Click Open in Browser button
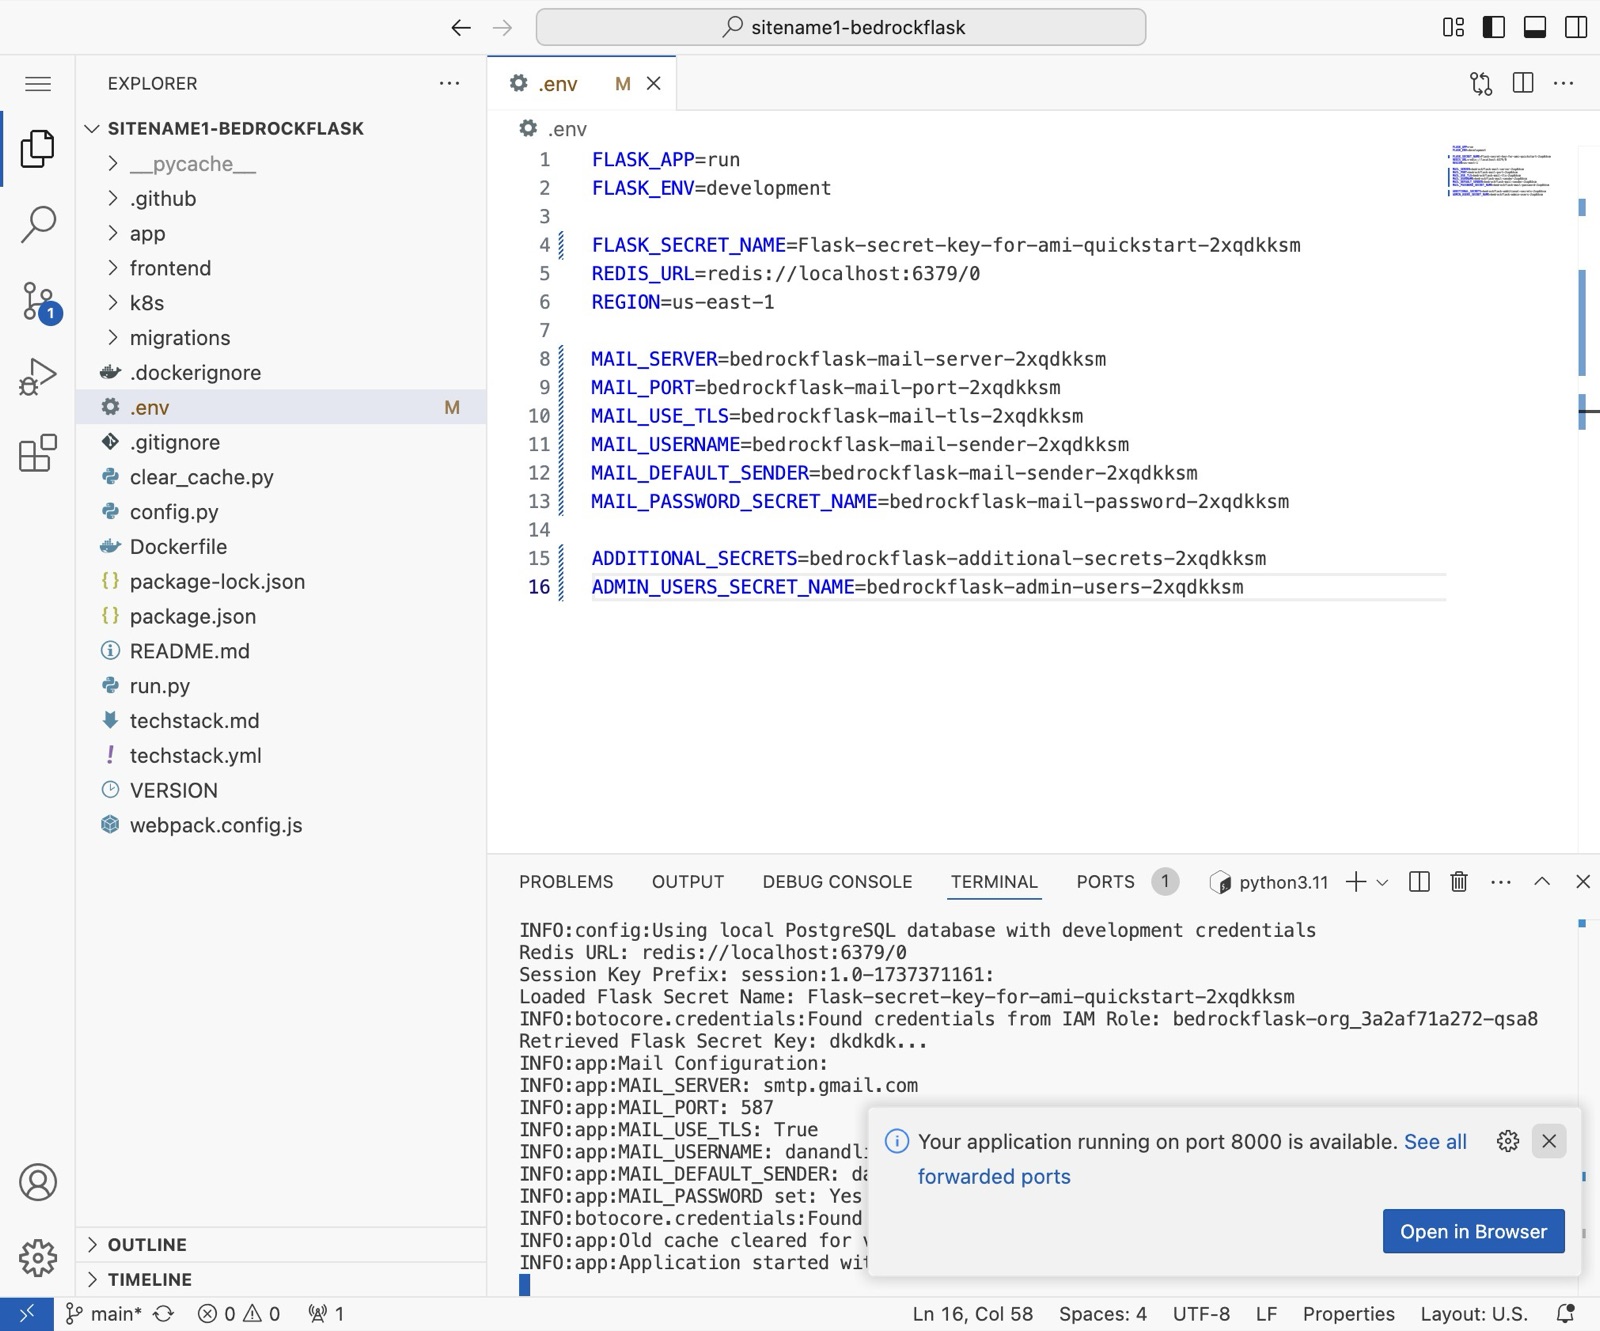Screen dimensions: 1600x1331 click(x=1473, y=1232)
